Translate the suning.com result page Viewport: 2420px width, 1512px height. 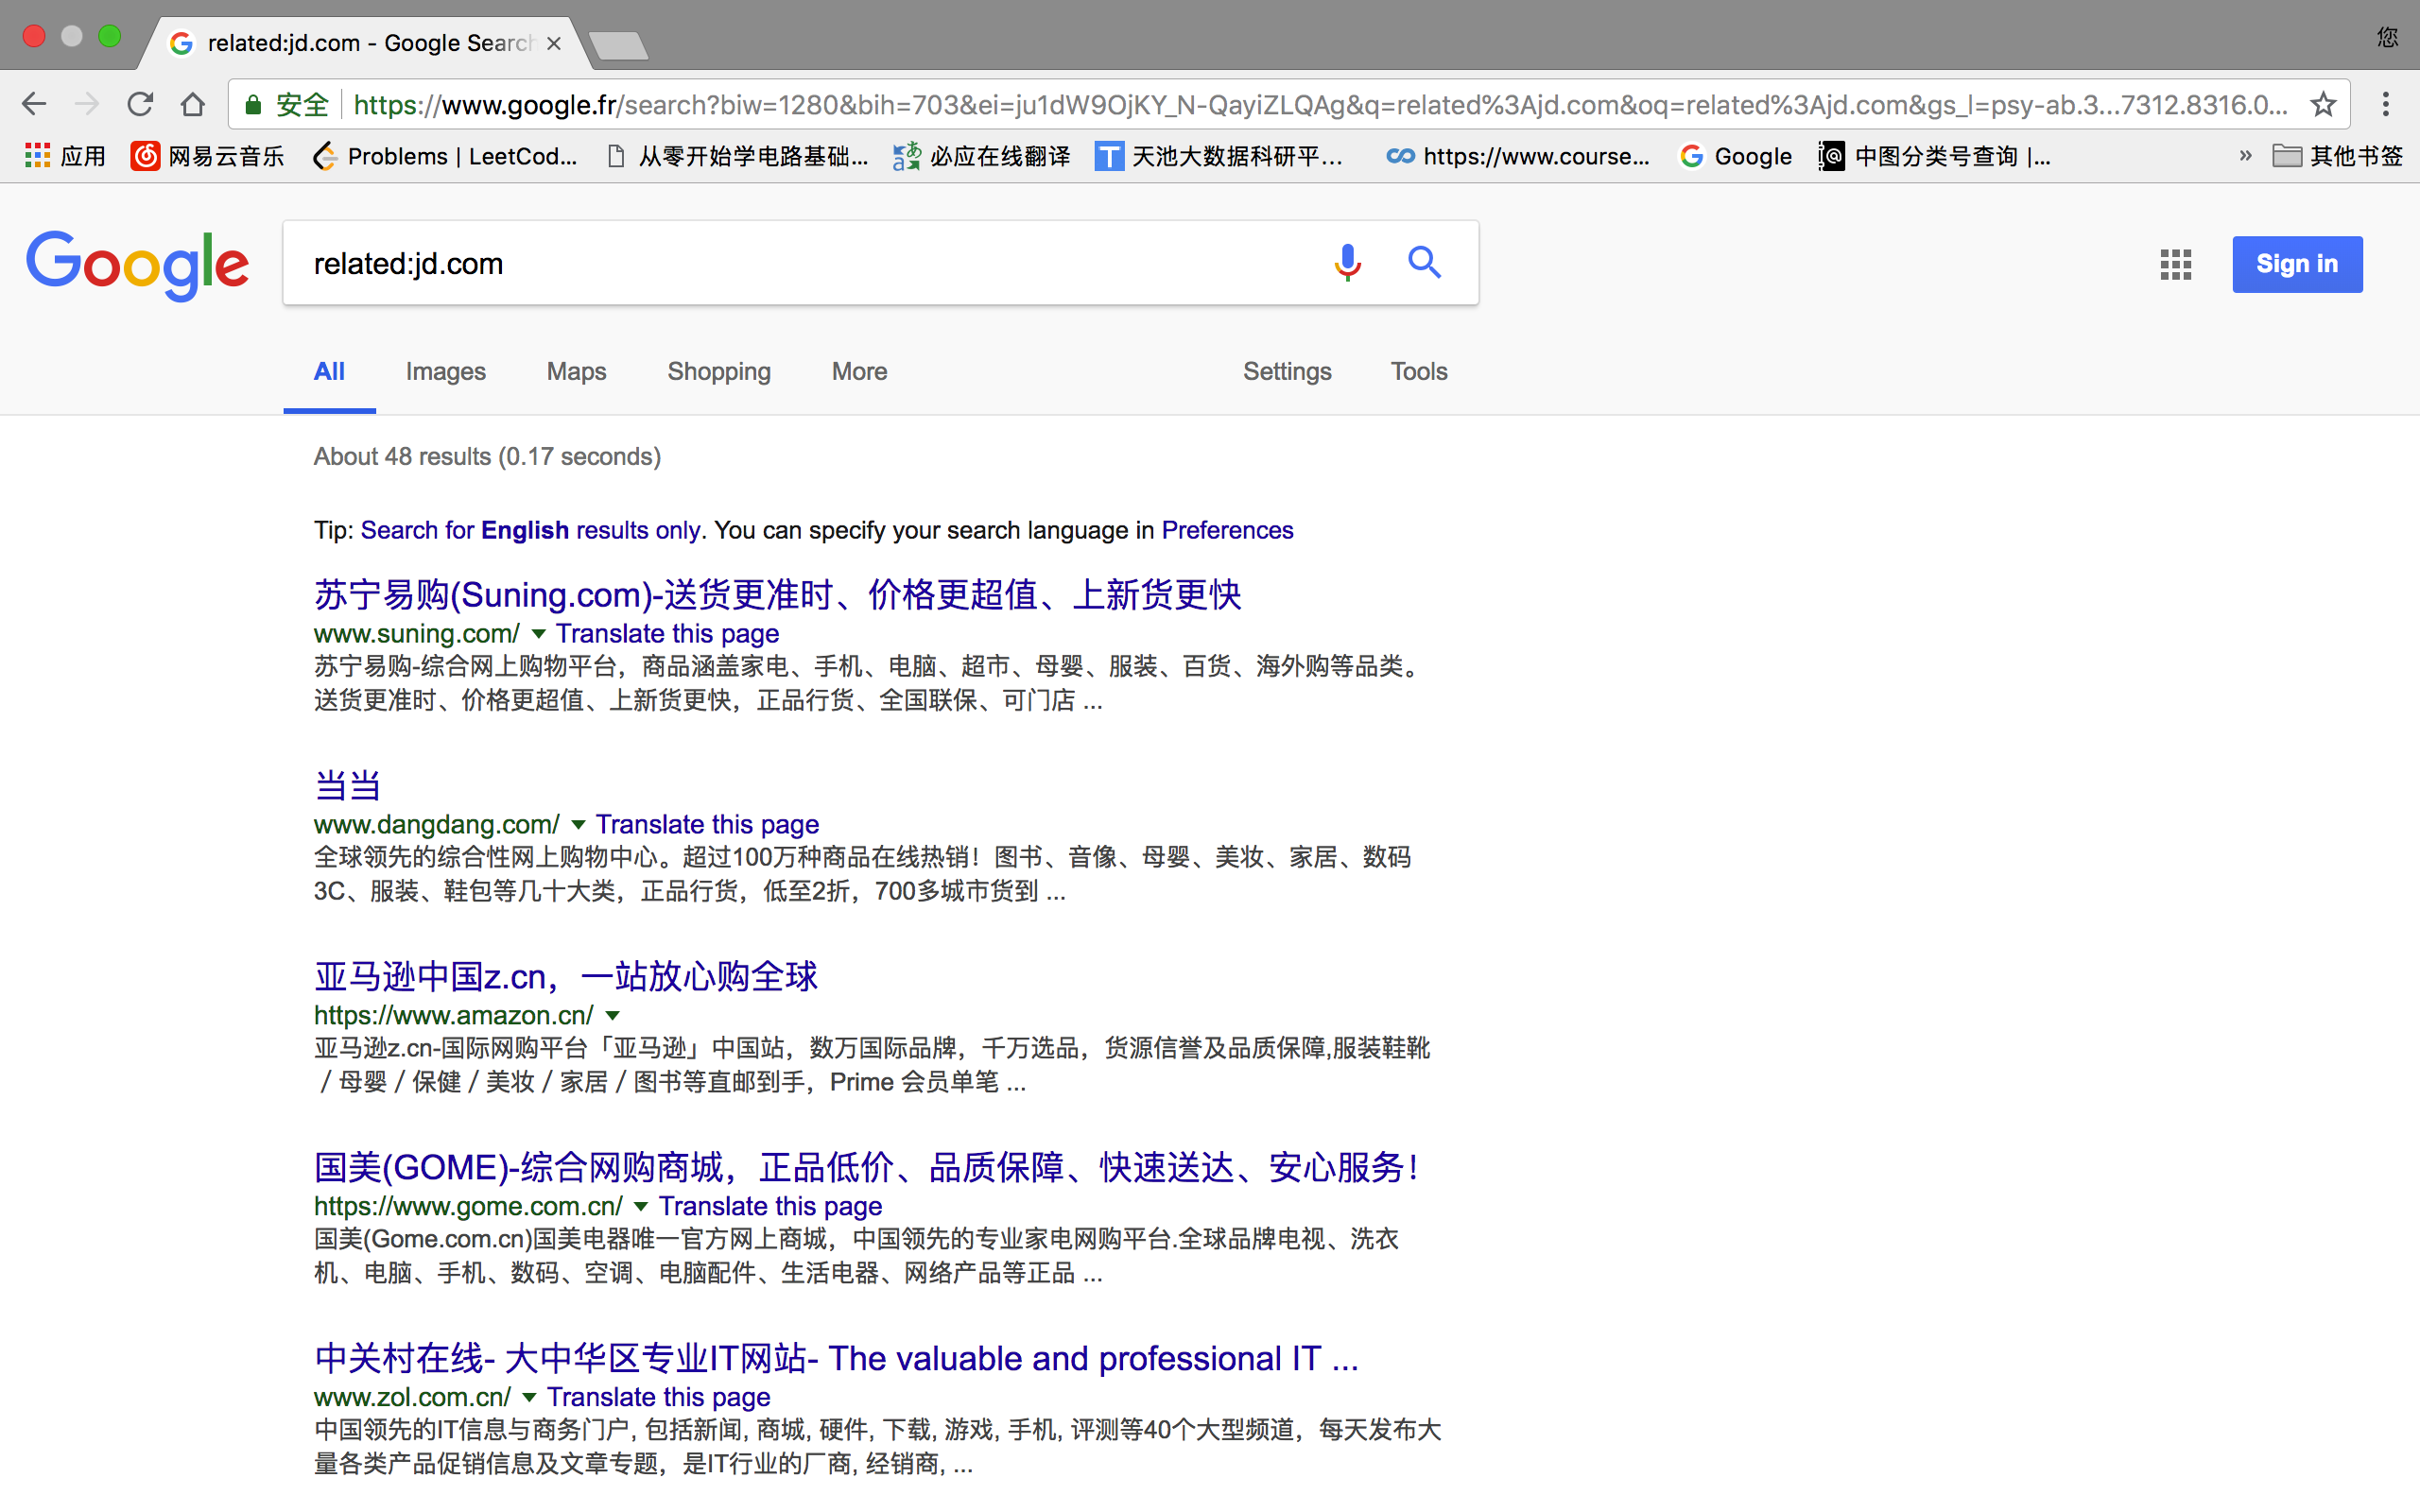point(667,634)
